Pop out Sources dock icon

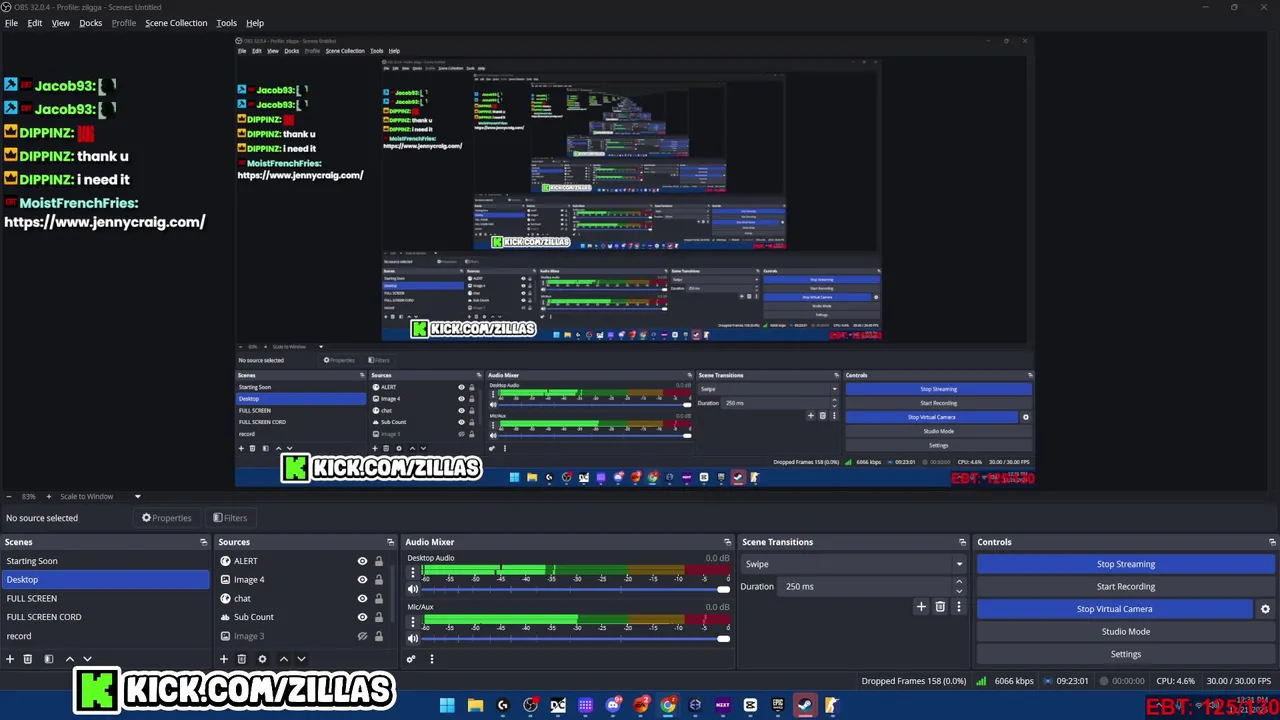(x=390, y=542)
